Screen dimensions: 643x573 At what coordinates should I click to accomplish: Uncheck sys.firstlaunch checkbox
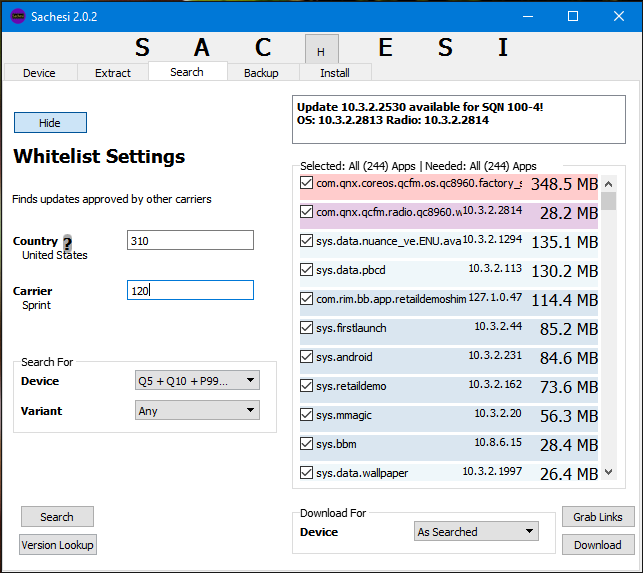click(x=306, y=328)
